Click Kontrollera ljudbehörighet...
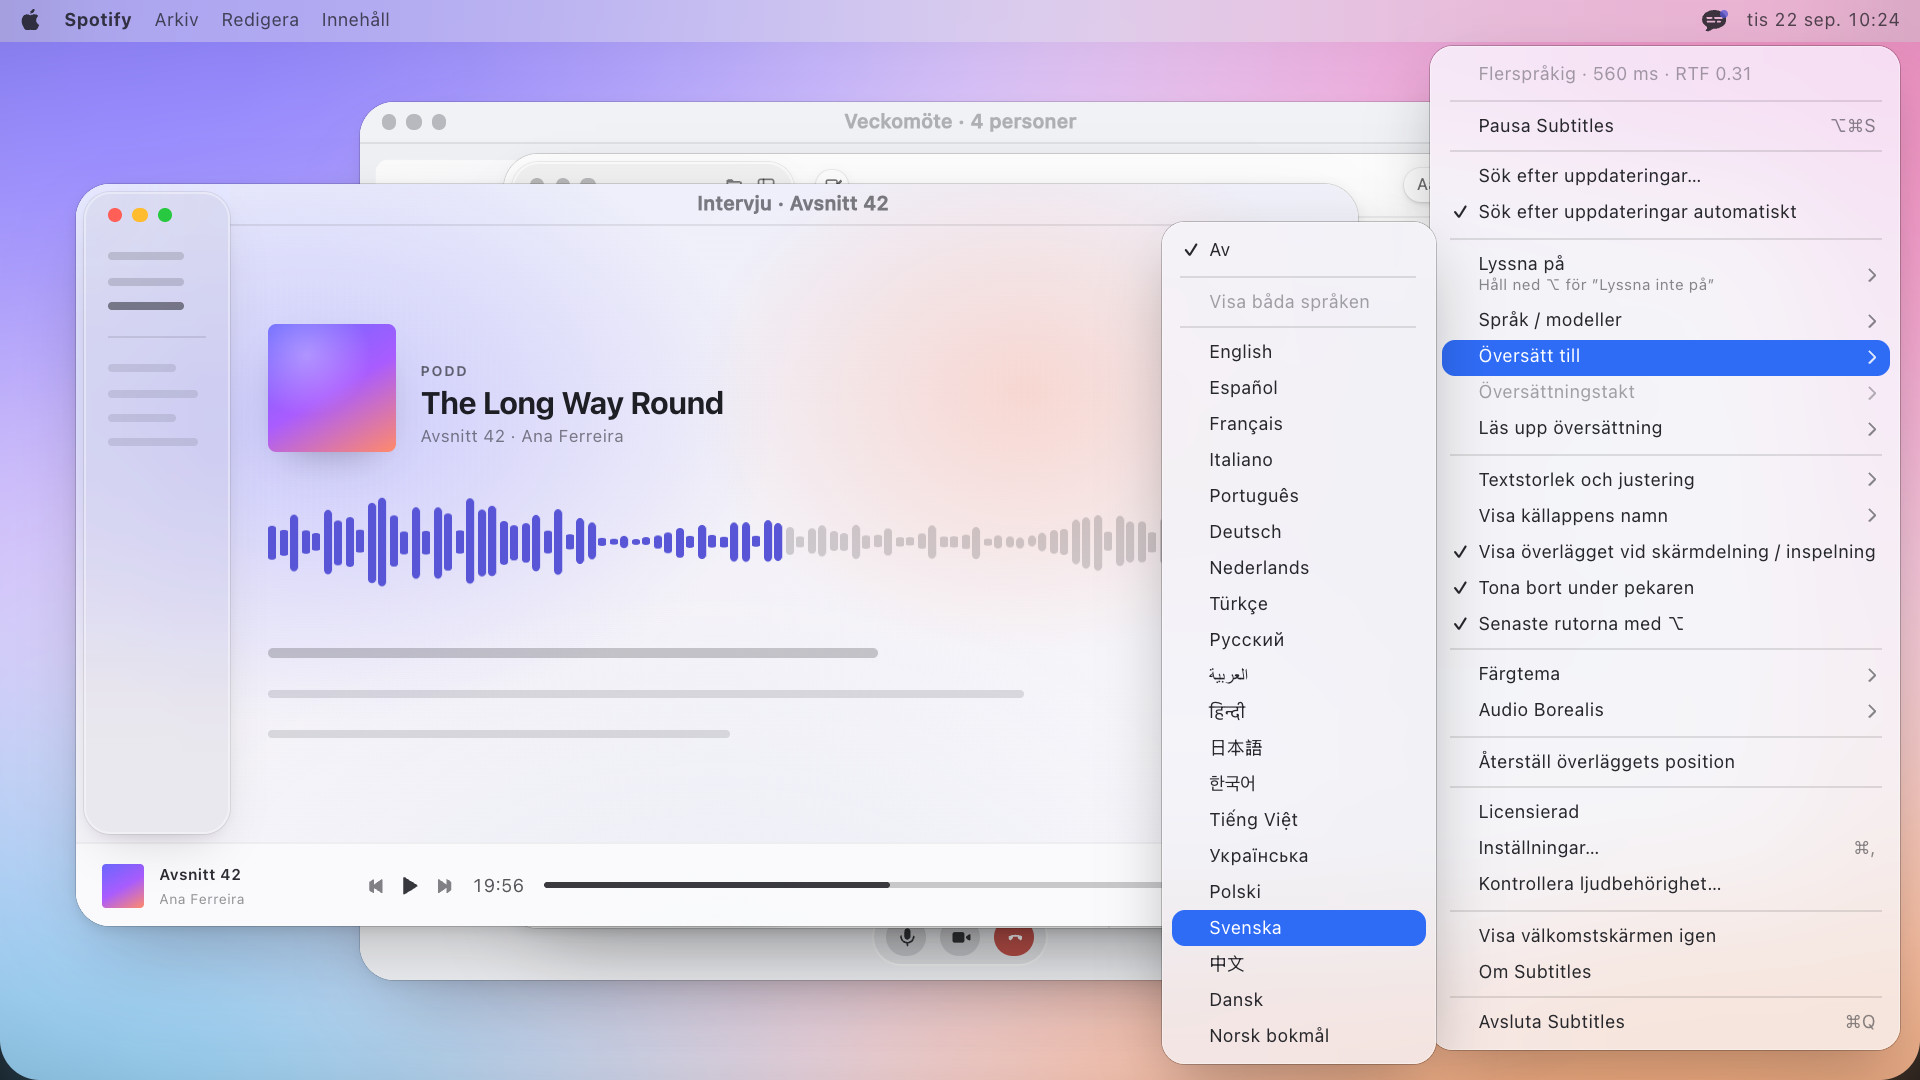Viewport: 1920px width, 1080px height. 1665,884
